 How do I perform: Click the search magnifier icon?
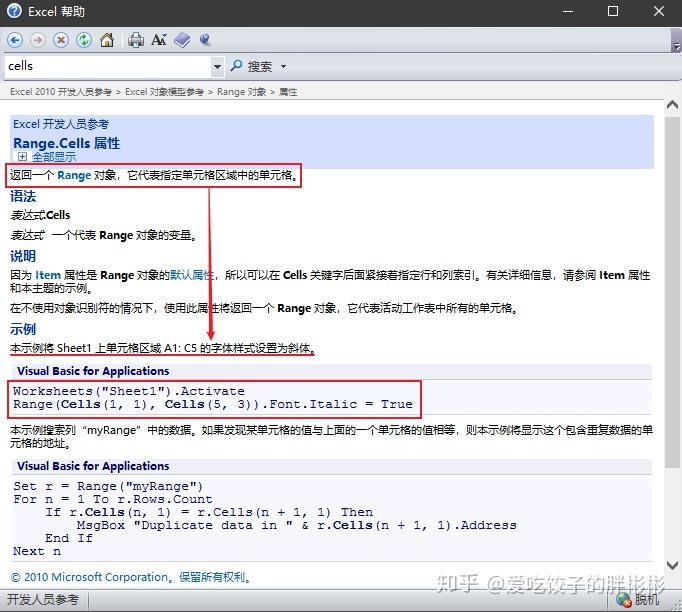click(237, 66)
